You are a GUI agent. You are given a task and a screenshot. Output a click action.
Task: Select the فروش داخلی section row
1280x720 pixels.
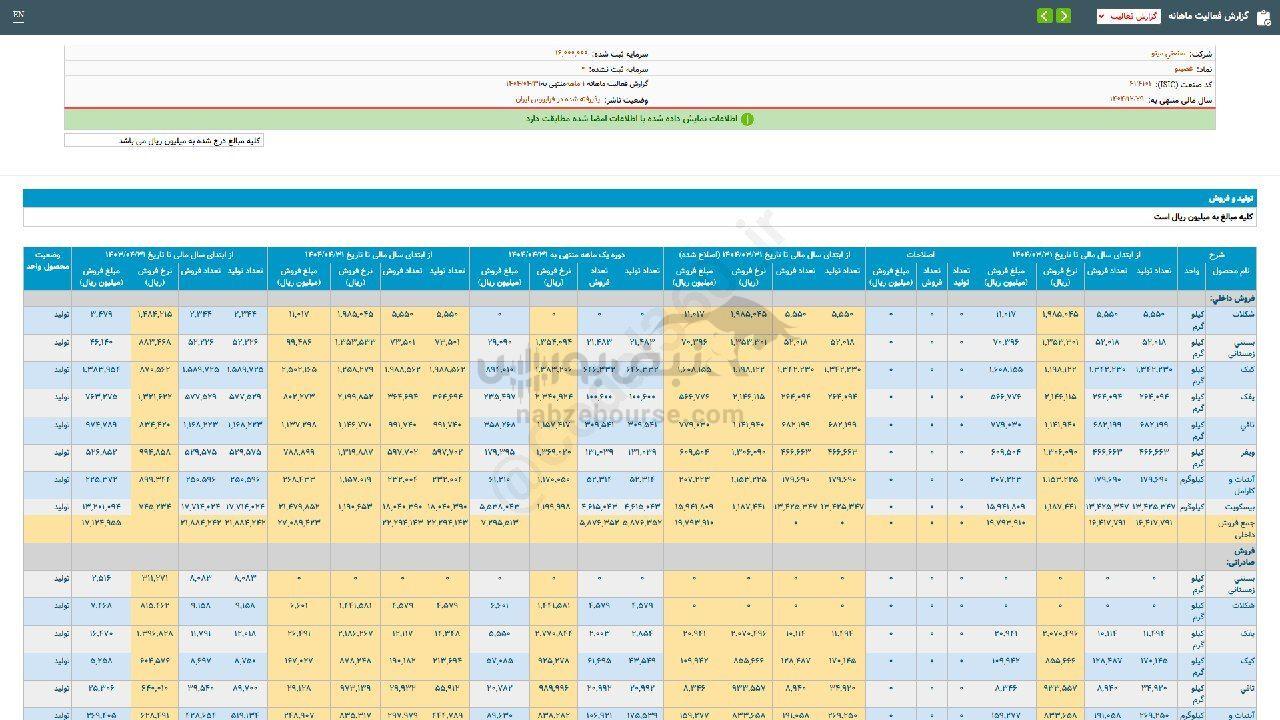640,298
